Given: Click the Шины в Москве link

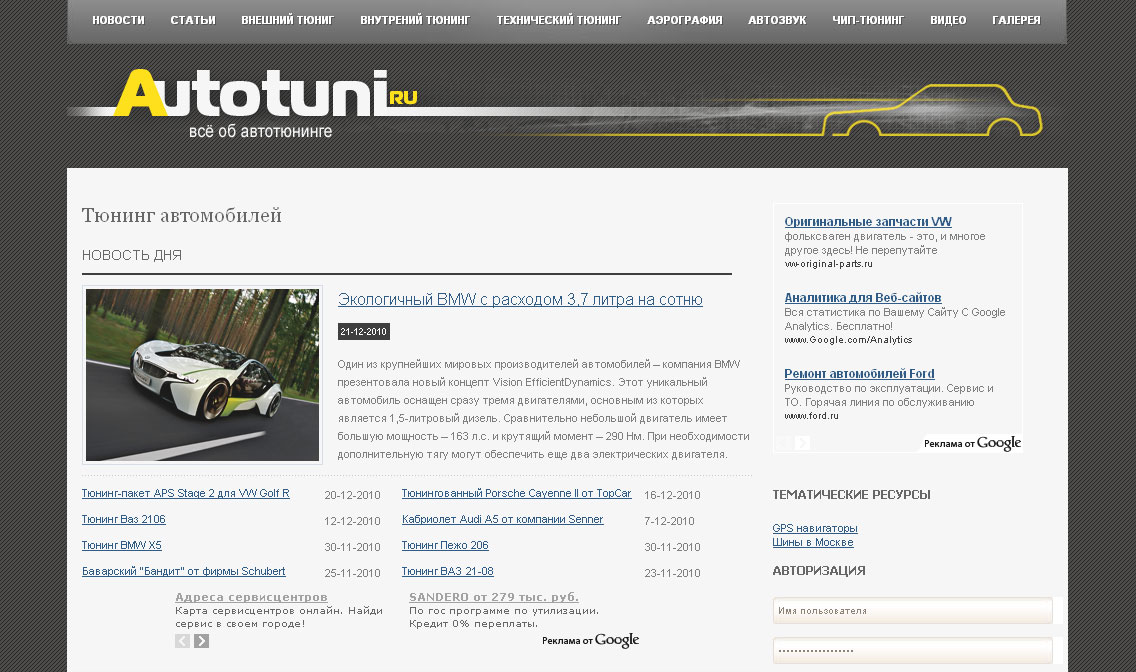Looking at the screenshot, I should [812, 542].
